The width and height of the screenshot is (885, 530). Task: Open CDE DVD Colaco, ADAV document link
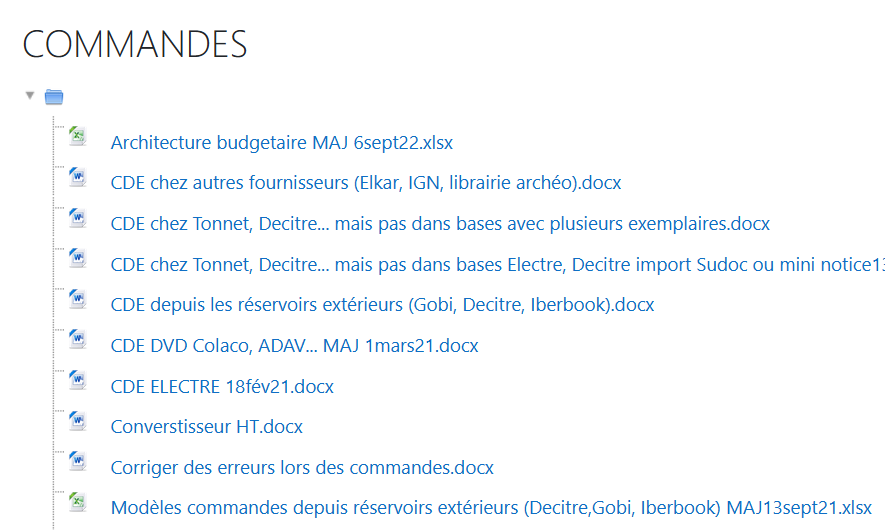[x=294, y=346]
